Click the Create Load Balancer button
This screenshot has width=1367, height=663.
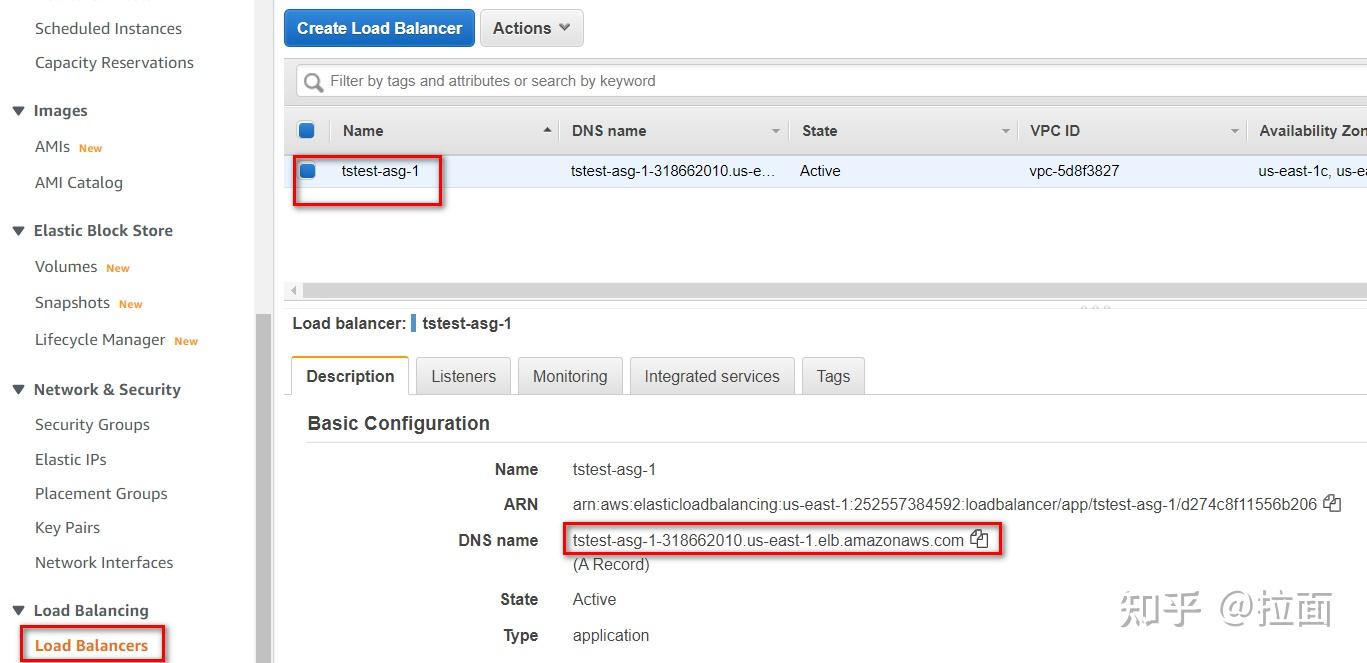click(379, 28)
